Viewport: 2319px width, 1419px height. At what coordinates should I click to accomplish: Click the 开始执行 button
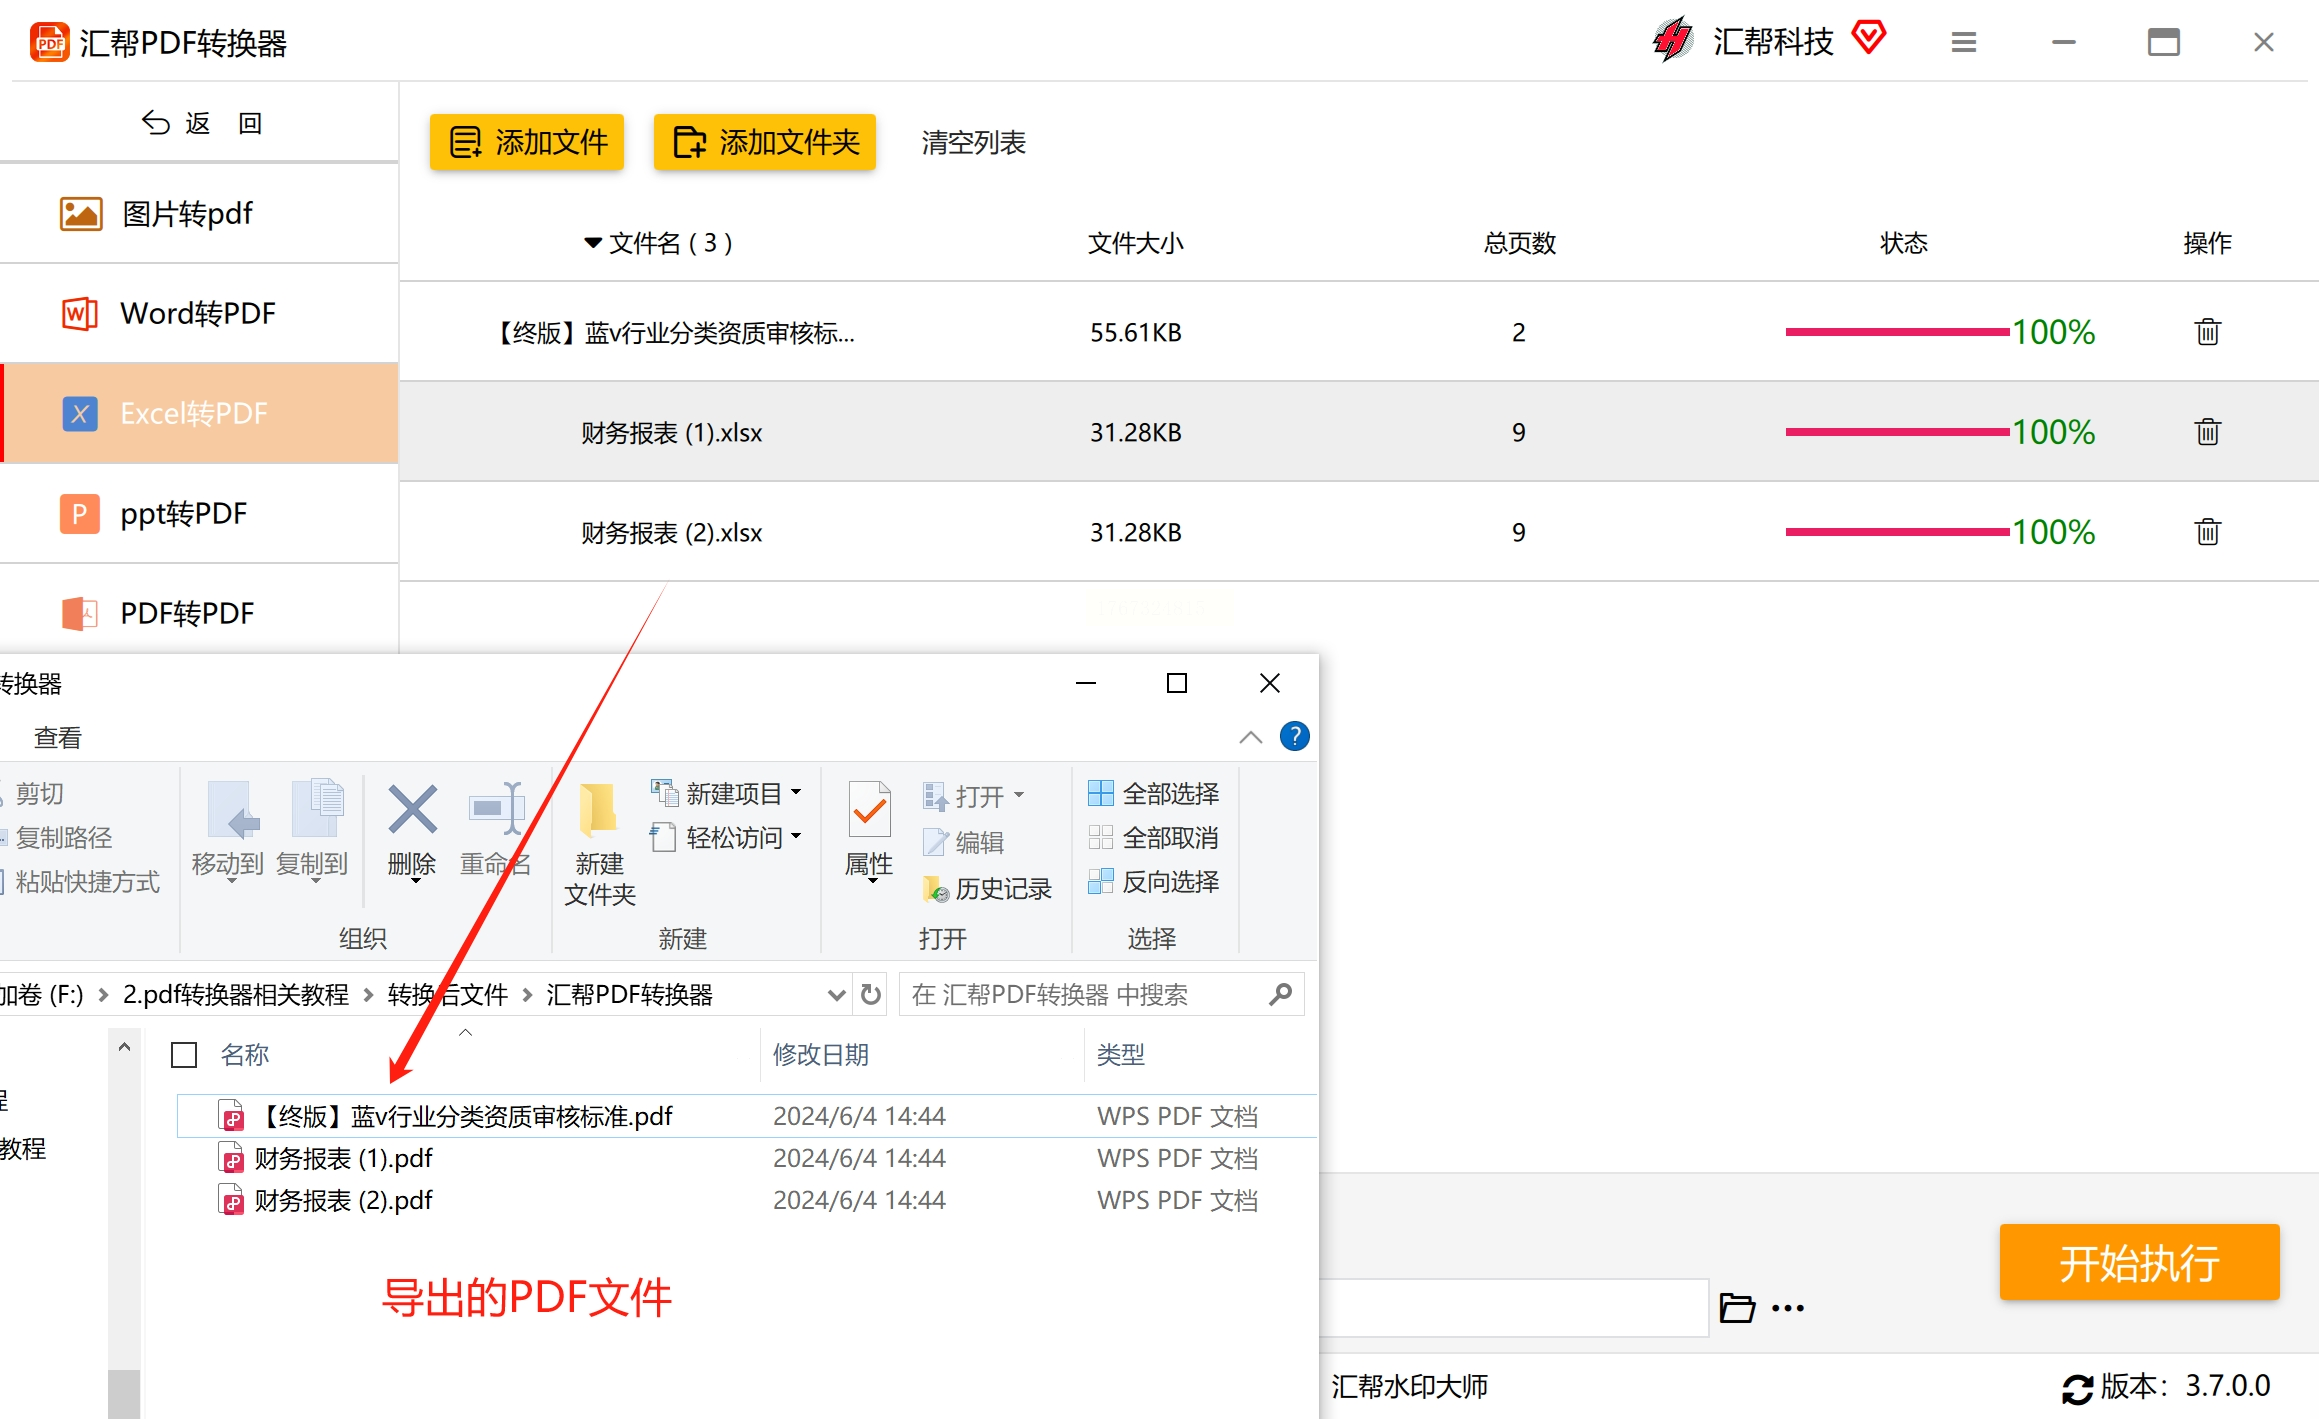click(x=2138, y=1263)
